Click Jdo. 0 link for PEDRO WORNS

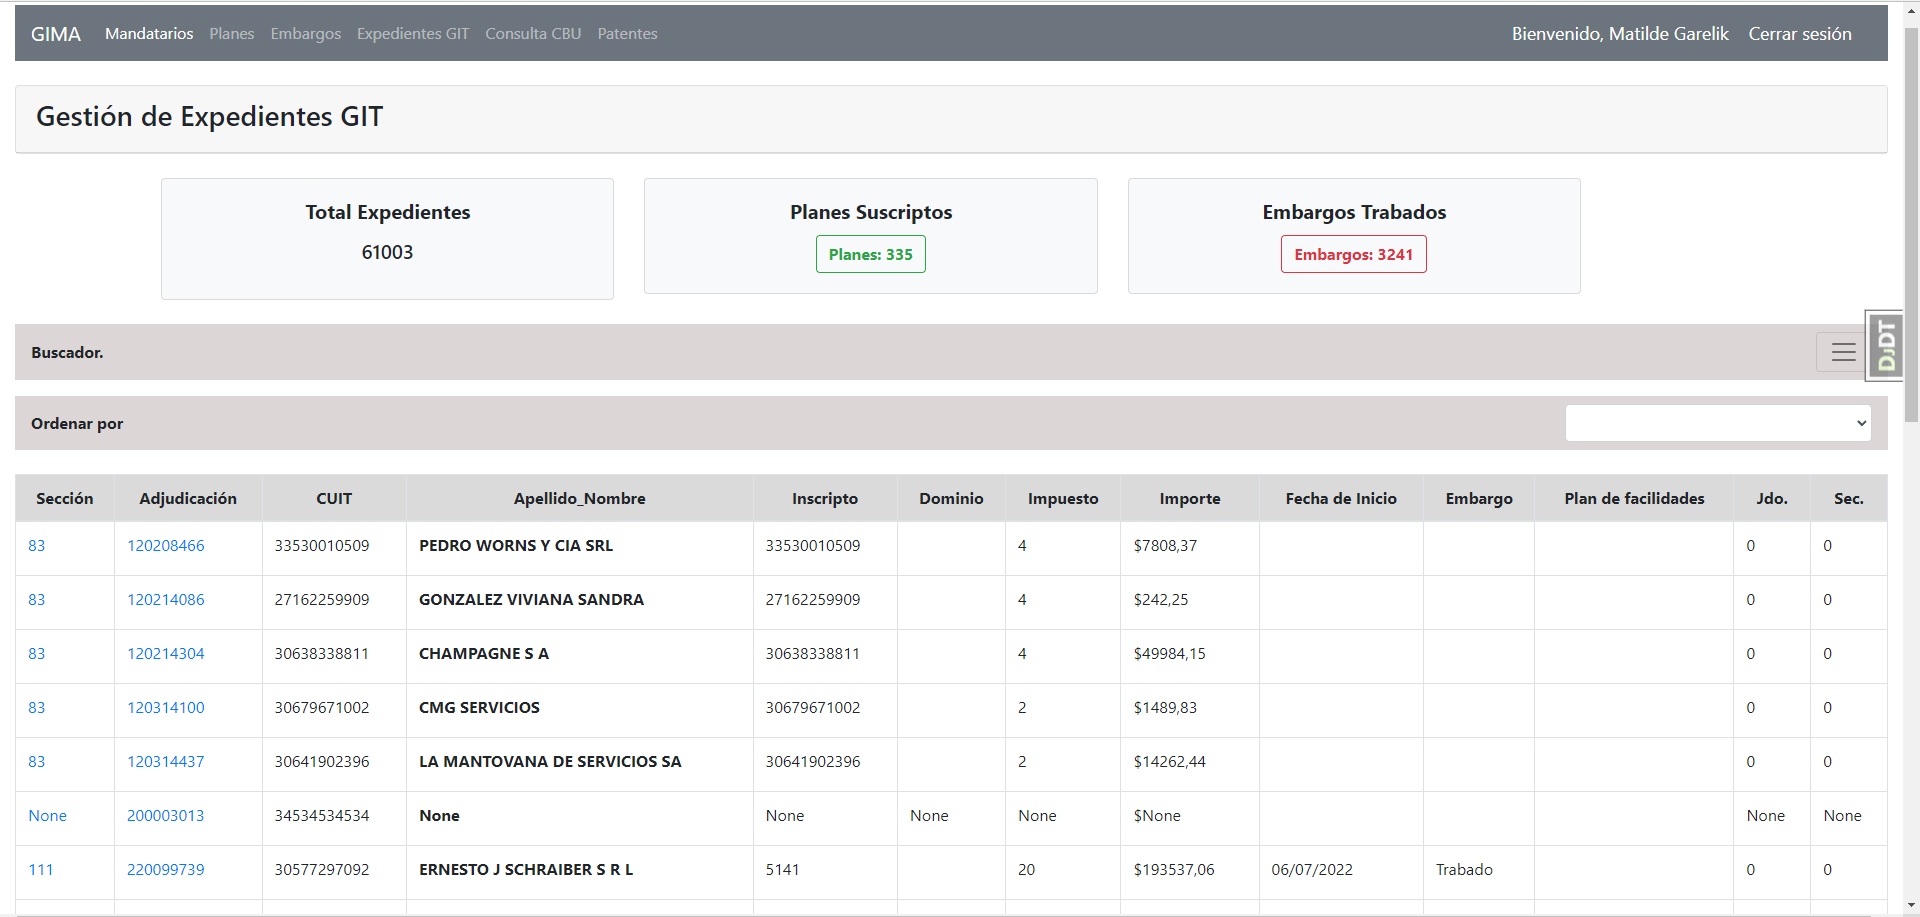tap(1751, 546)
